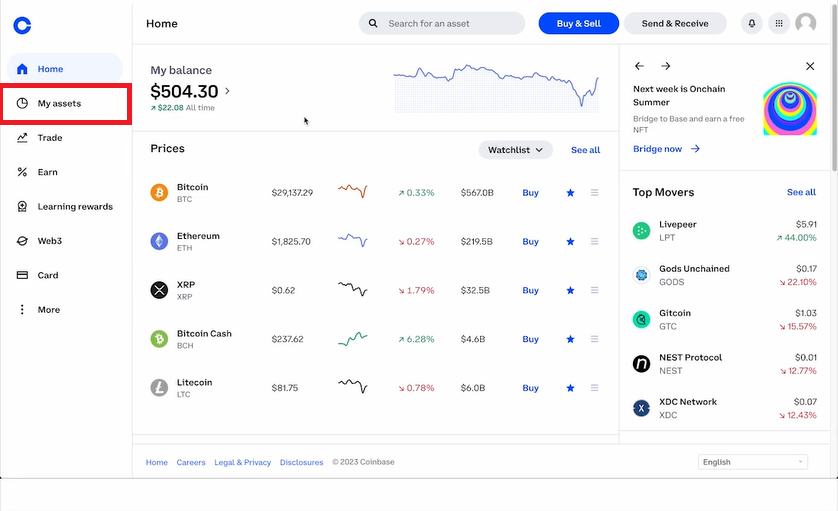Viewport: 838px width, 511px height.
Task: Unstar XRP from the watchlist
Action: 570,290
